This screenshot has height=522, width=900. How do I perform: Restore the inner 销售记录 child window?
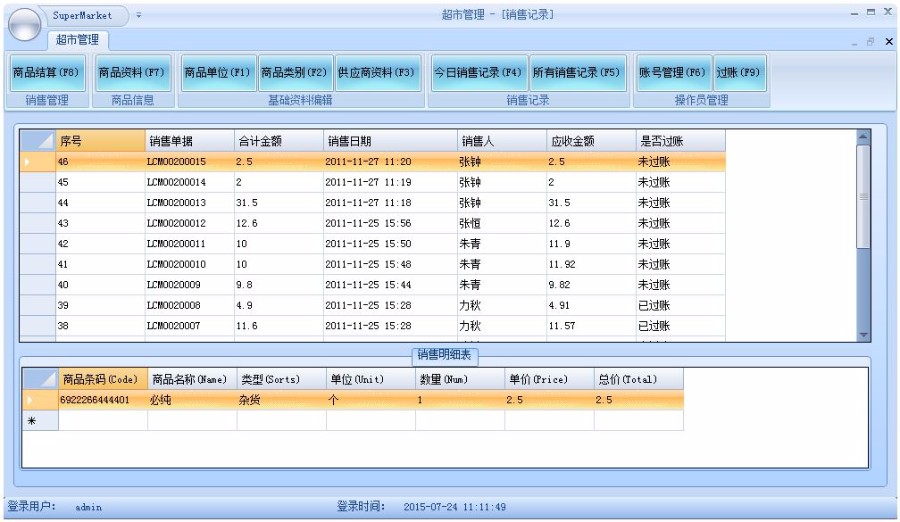point(871,42)
